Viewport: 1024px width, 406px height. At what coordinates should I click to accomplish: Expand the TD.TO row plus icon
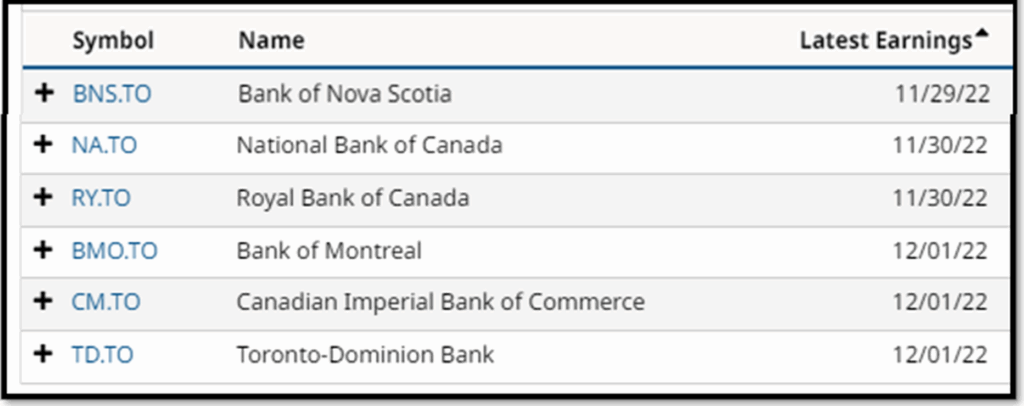(x=44, y=354)
